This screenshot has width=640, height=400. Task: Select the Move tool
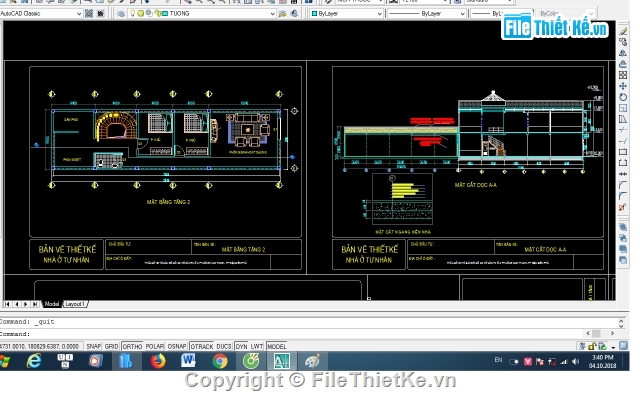tap(623, 86)
